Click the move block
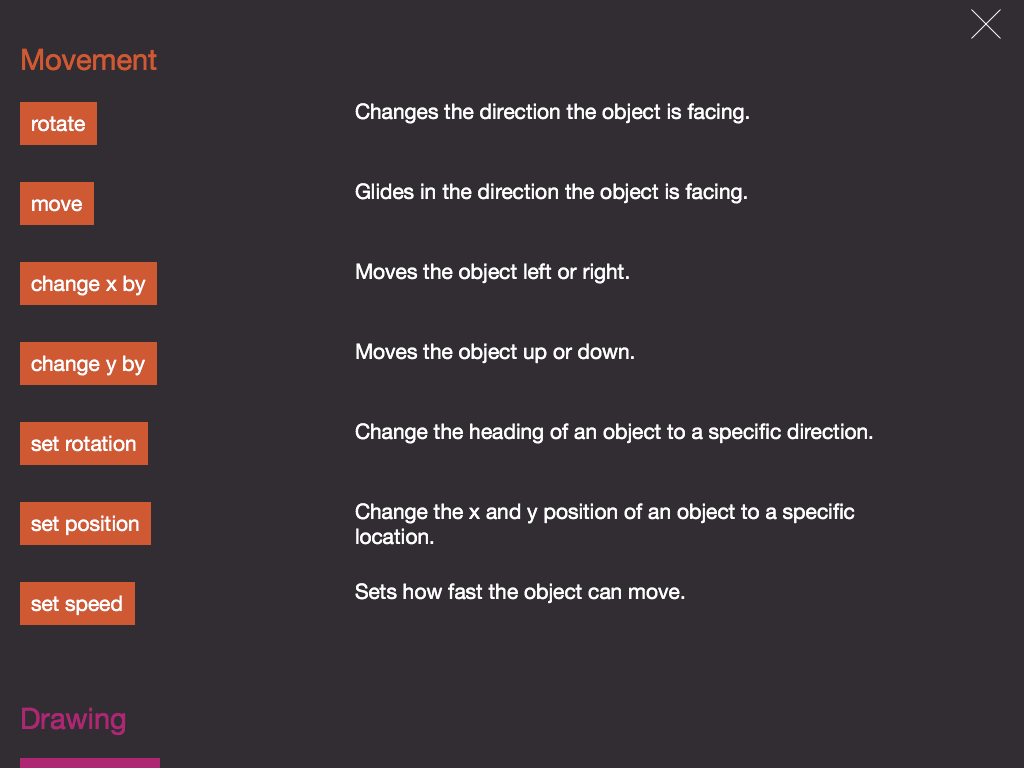This screenshot has height=768, width=1024. pos(57,204)
